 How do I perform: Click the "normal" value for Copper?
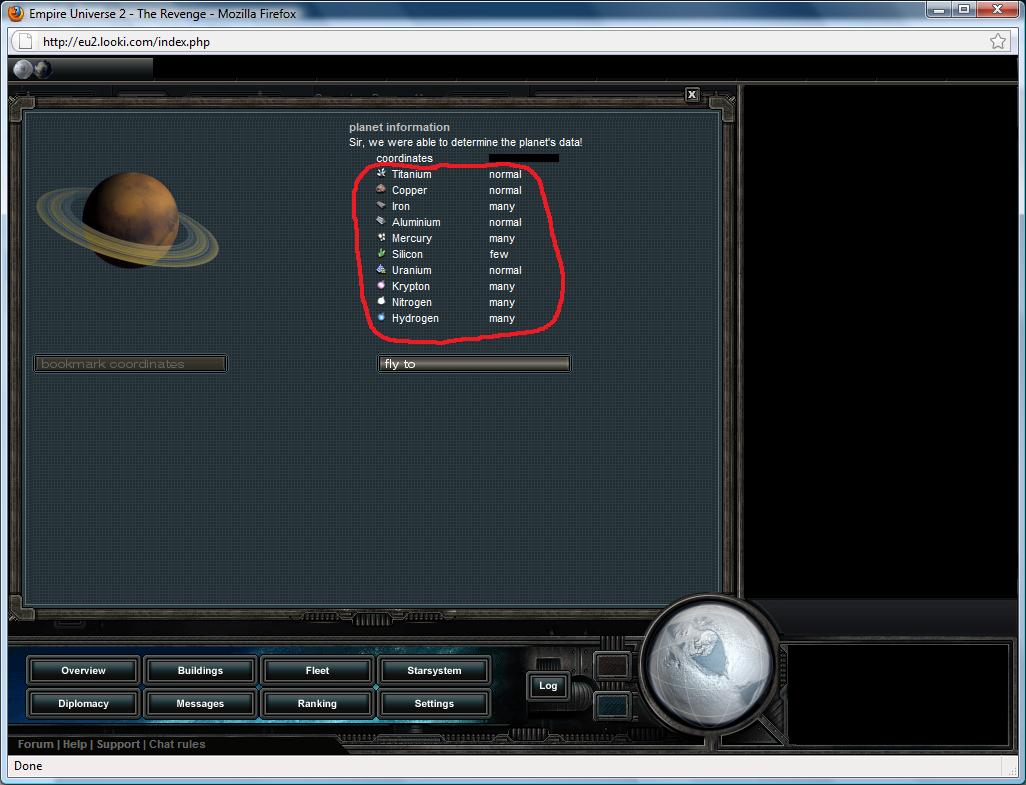click(x=505, y=190)
